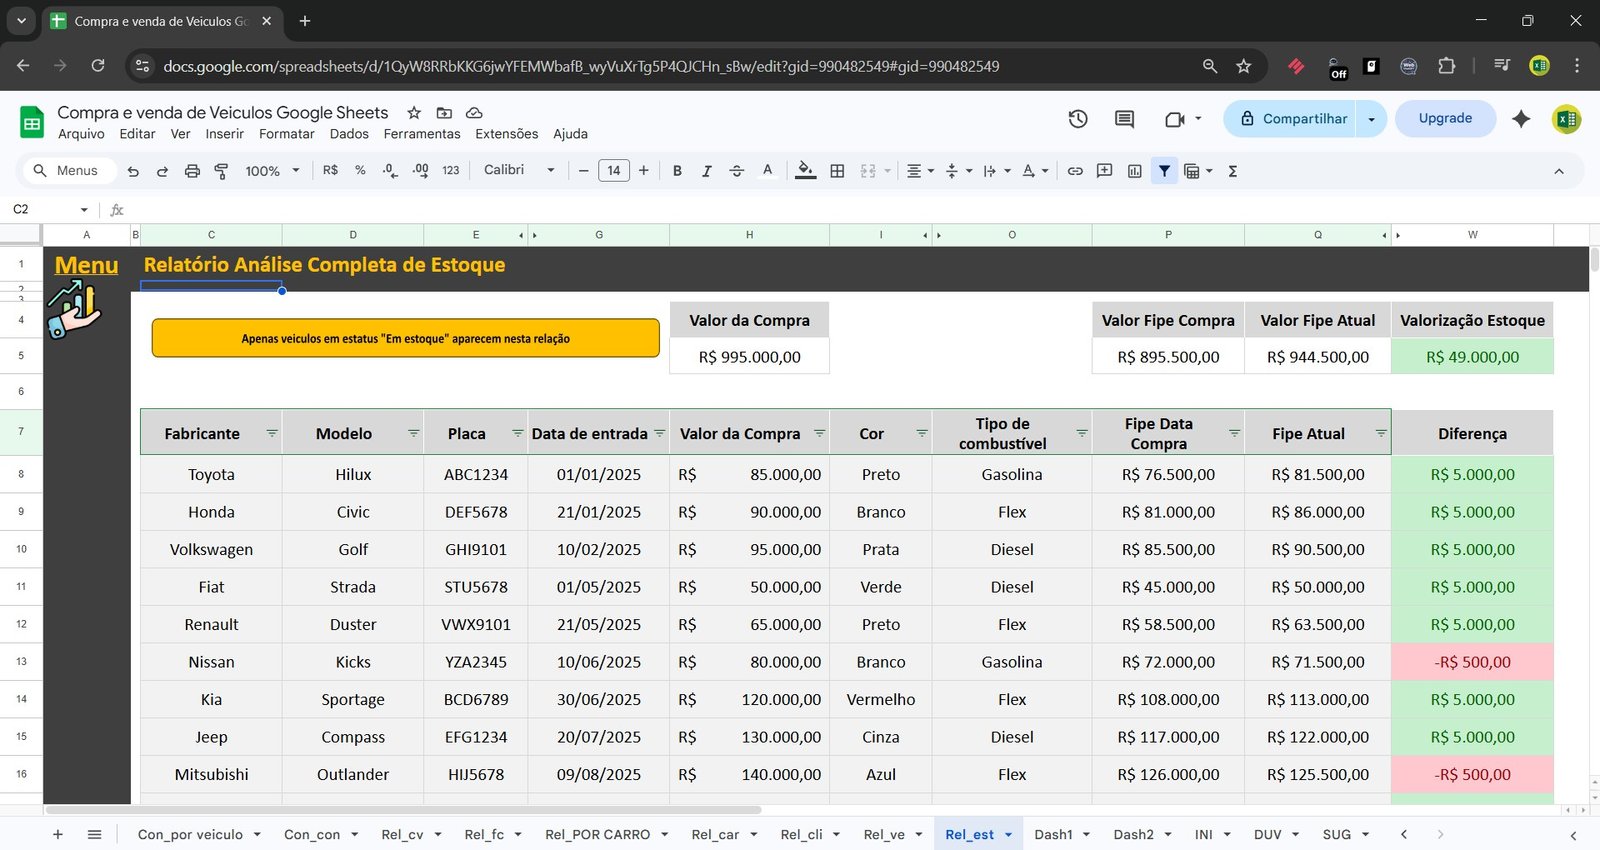Insert chart icon

(x=1134, y=171)
